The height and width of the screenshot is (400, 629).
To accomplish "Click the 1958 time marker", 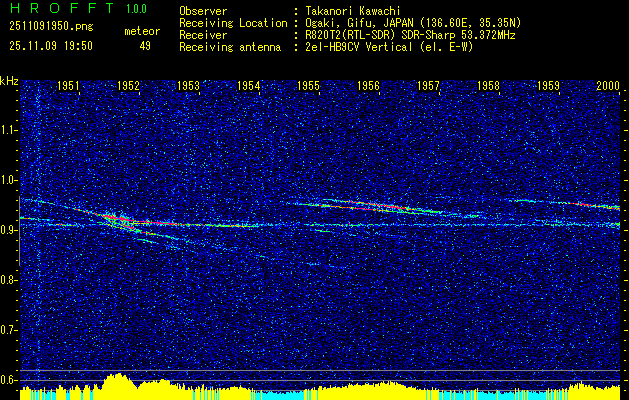I will pyautogui.click(x=489, y=85).
